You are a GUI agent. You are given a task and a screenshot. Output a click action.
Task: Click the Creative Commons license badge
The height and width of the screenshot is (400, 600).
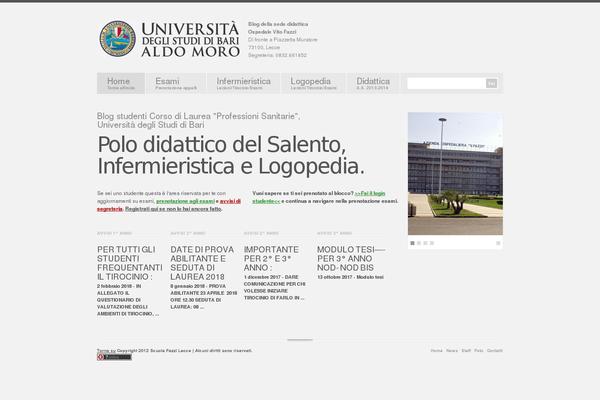(114, 357)
